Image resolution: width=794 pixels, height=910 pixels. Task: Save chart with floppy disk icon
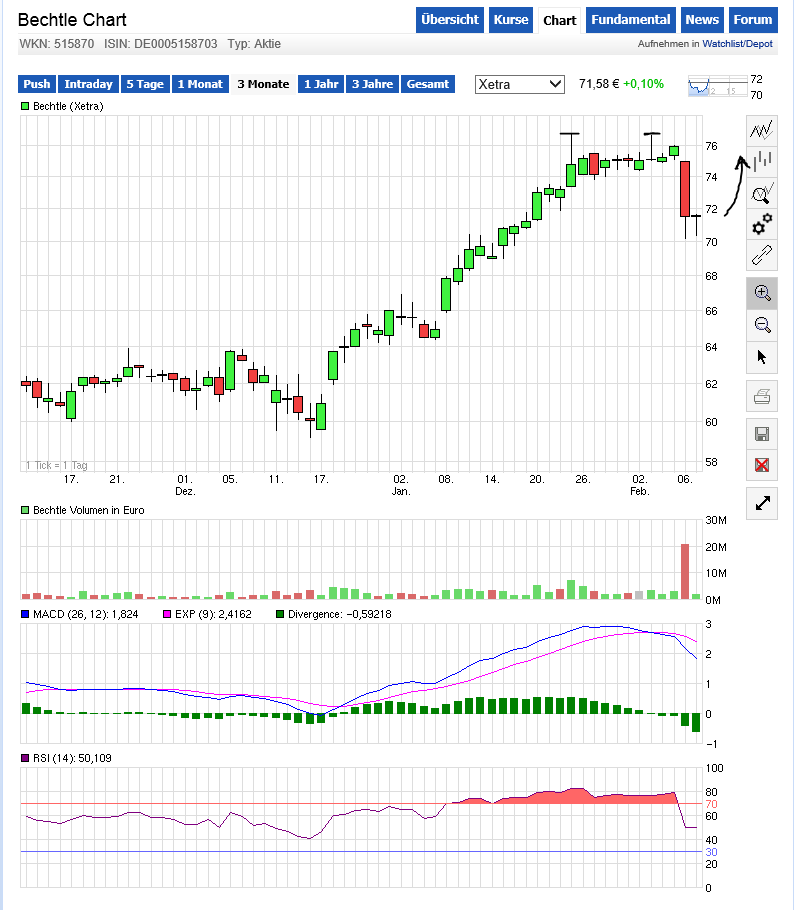click(761, 434)
